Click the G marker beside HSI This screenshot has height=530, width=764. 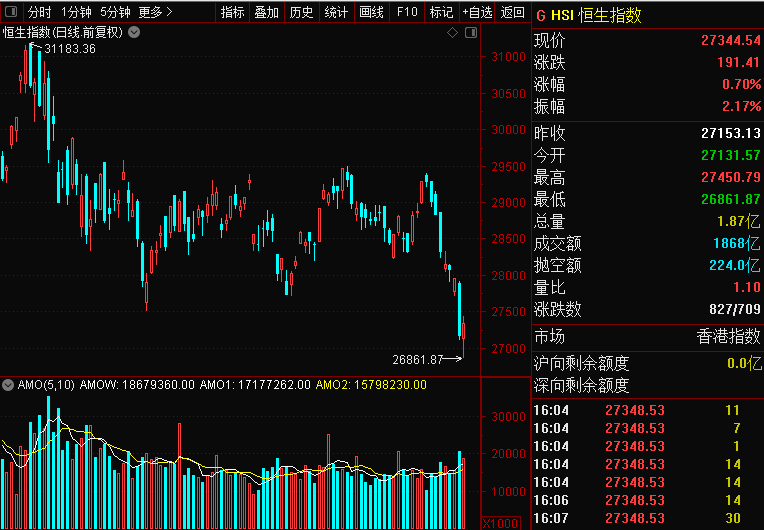pos(540,16)
